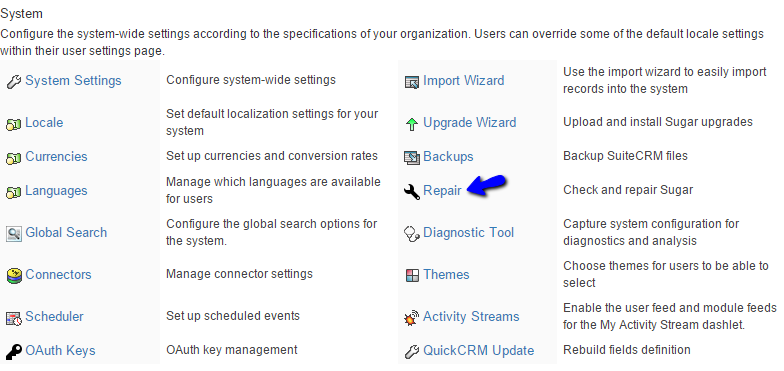Open the Connectors link
The width and height of the screenshot is (784, 371).
(x=58, y=274)
